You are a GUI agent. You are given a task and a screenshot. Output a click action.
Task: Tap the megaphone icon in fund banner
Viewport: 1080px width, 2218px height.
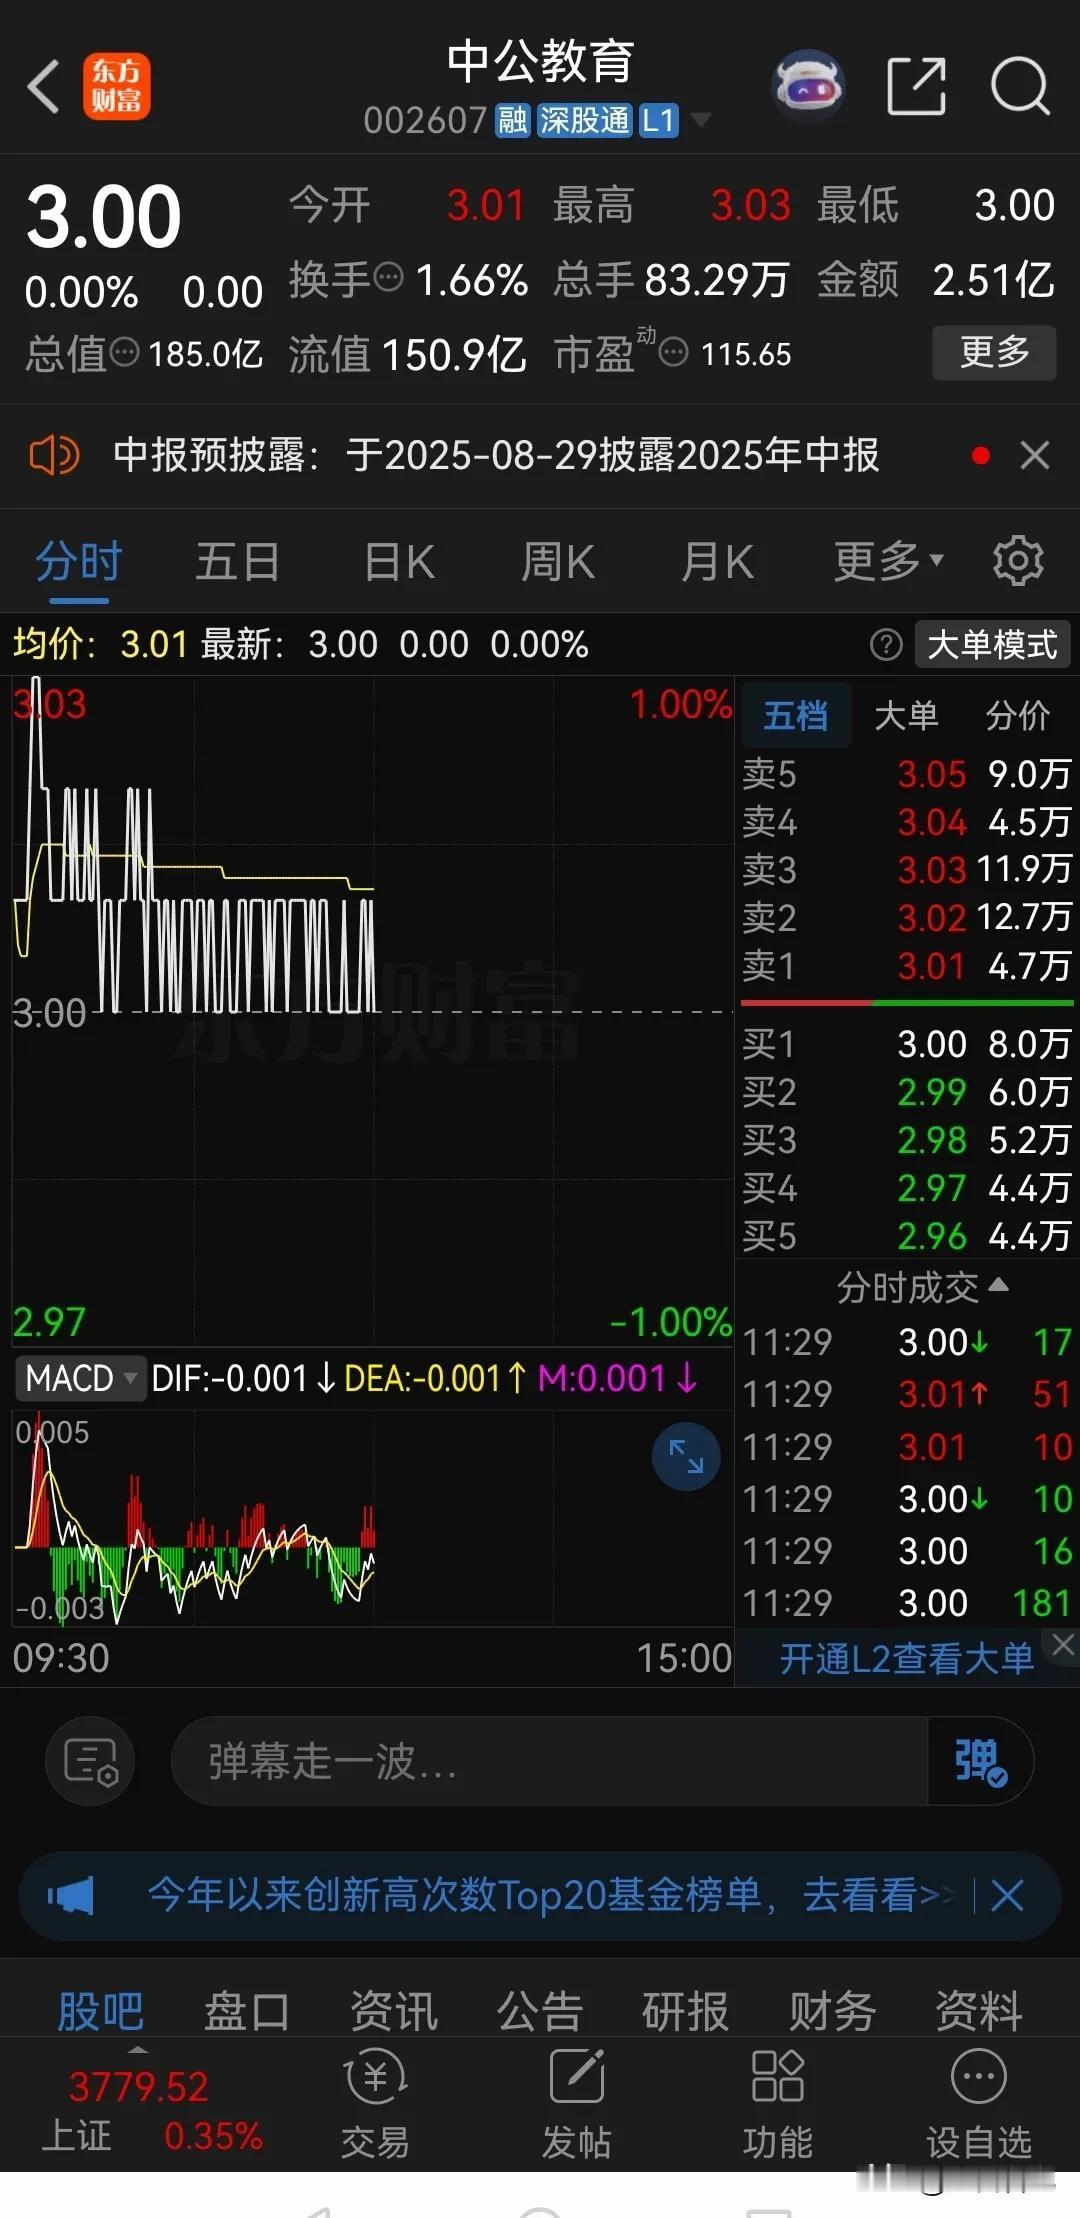(x=71, y=1895)
